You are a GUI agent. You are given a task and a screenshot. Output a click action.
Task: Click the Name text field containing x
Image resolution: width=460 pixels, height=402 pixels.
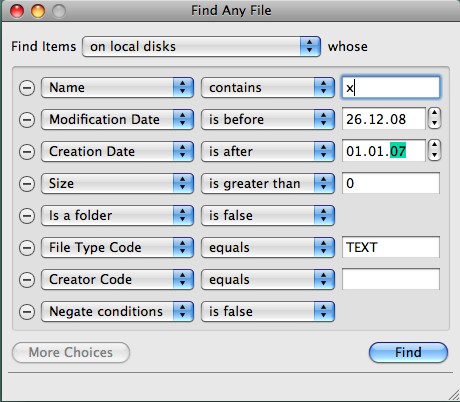391,88
